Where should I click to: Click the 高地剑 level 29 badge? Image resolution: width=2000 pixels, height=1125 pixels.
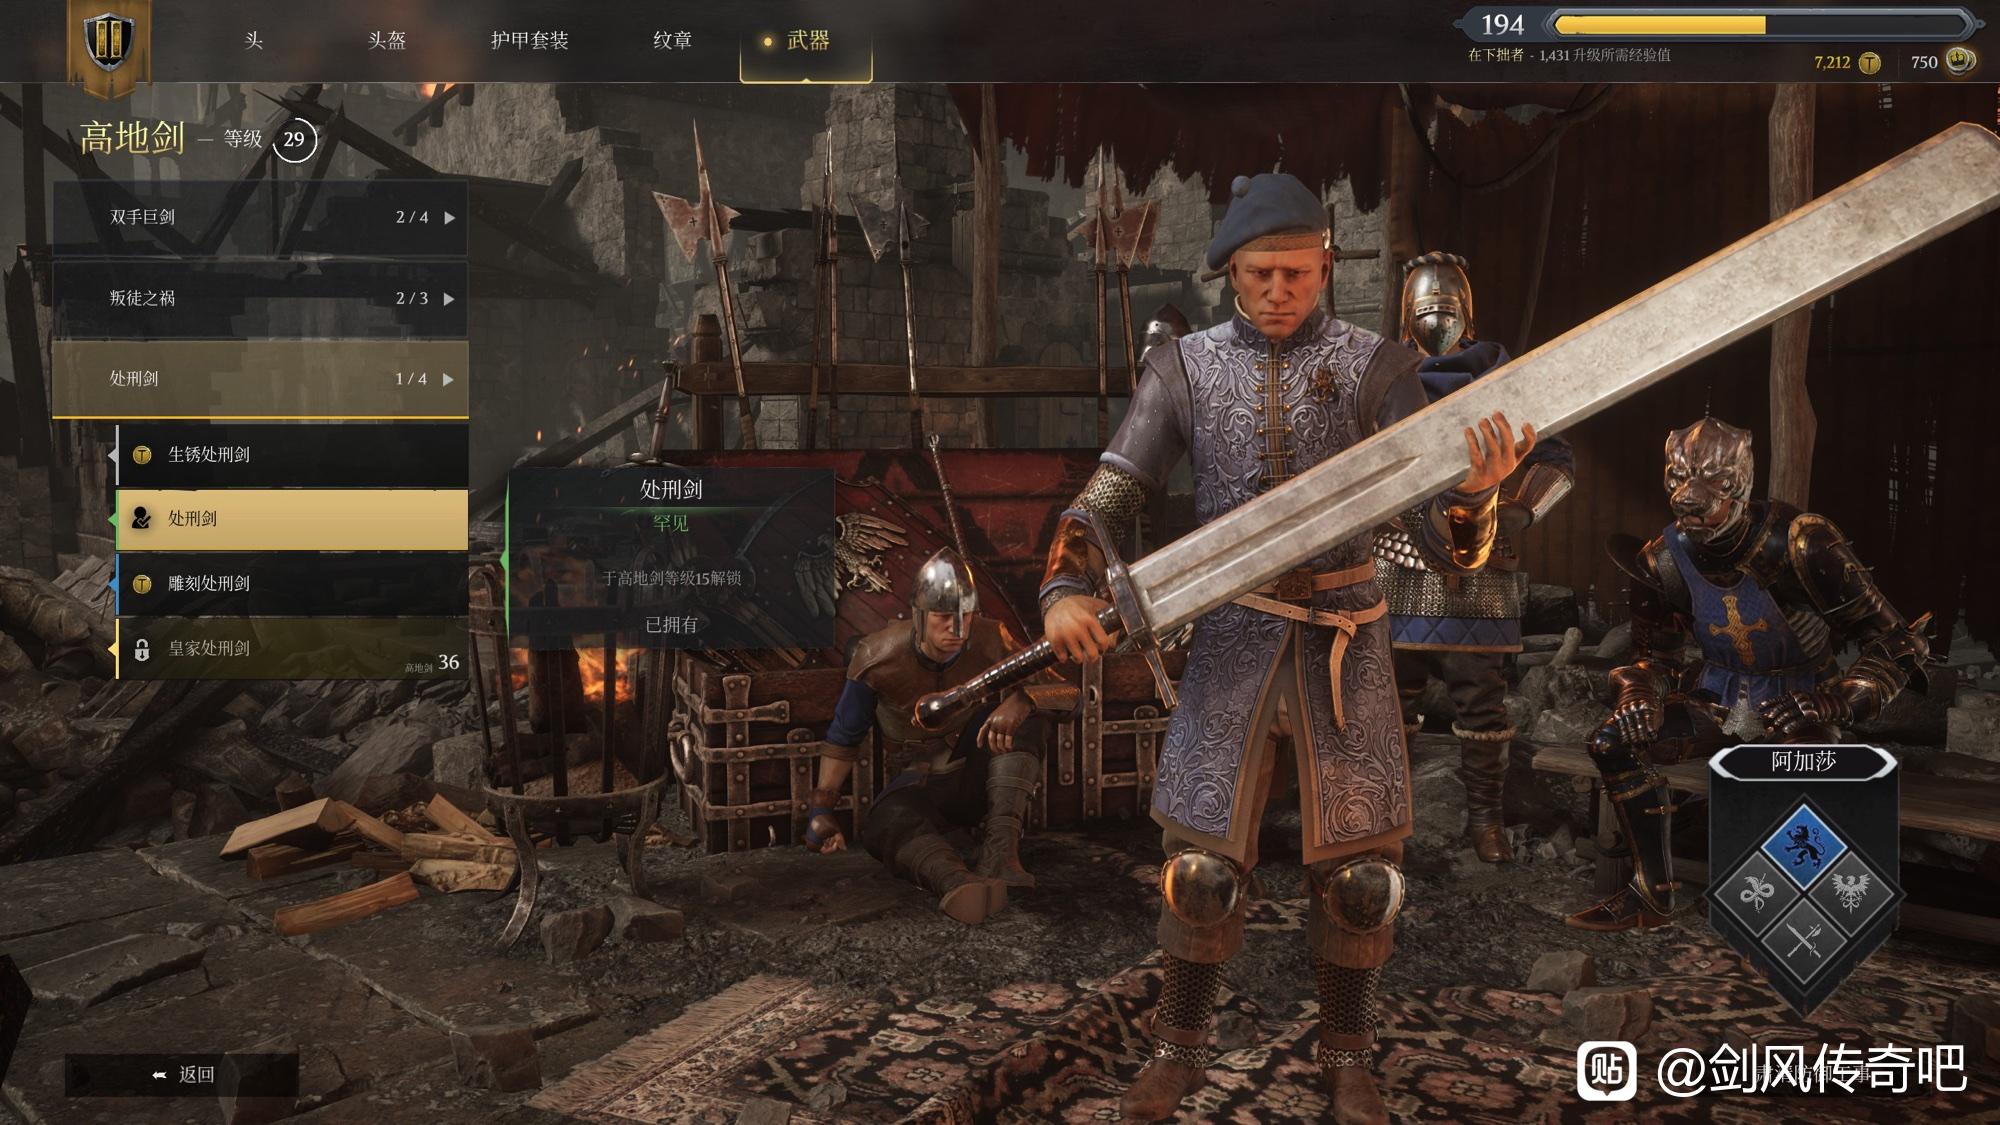tap(294, 140)
